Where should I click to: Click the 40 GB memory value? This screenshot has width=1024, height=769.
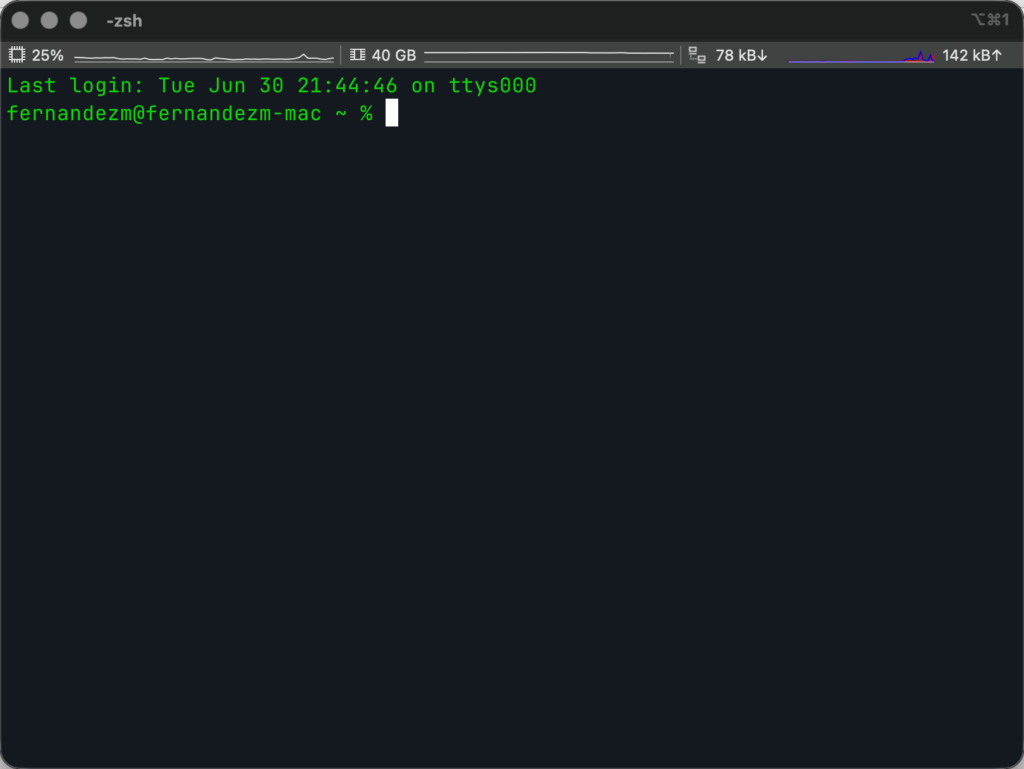coord(394,55)
